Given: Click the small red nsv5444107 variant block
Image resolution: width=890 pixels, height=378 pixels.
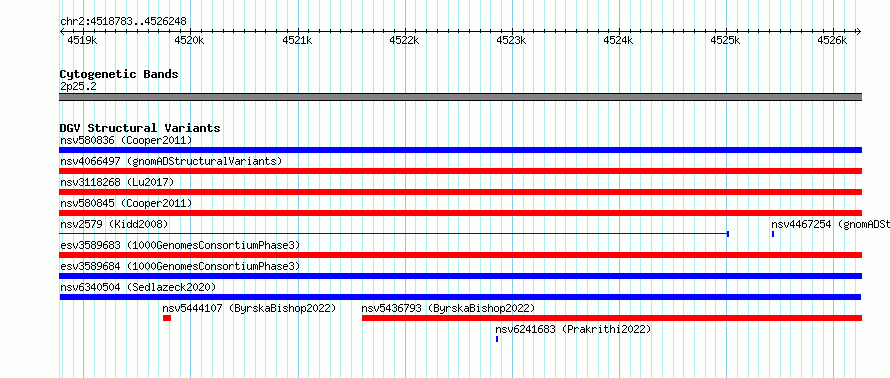Looking at the screenshot, I should 167,318.
